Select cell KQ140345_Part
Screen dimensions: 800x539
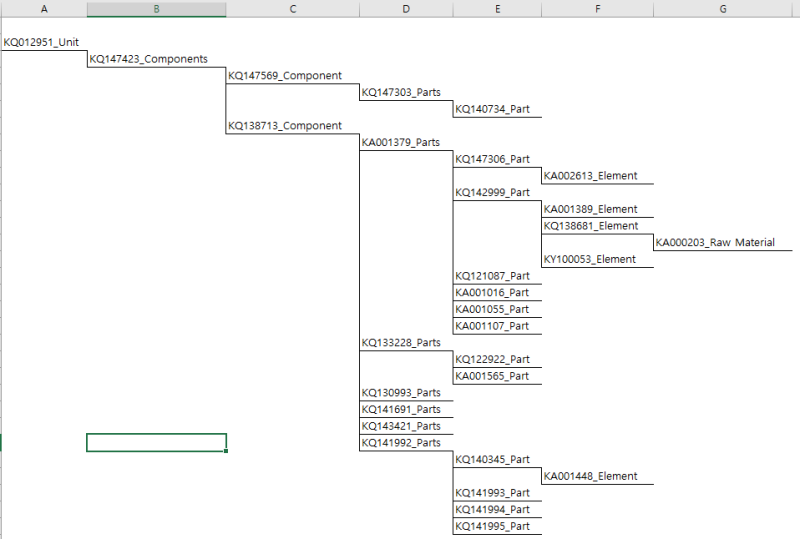tap(497, 459)
